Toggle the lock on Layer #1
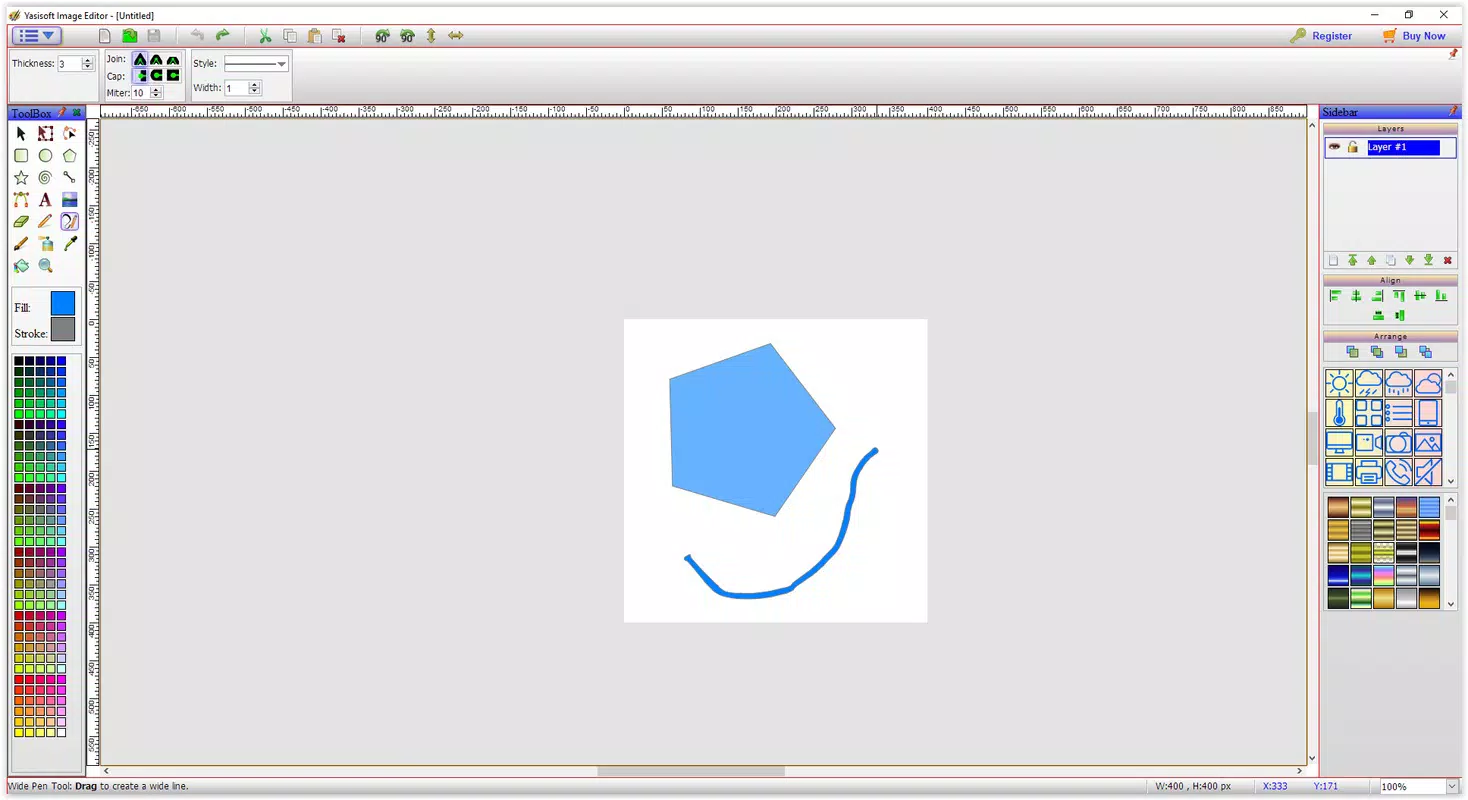Image resolution: width=1468 pixels, height=800 pixels. 1353,147
